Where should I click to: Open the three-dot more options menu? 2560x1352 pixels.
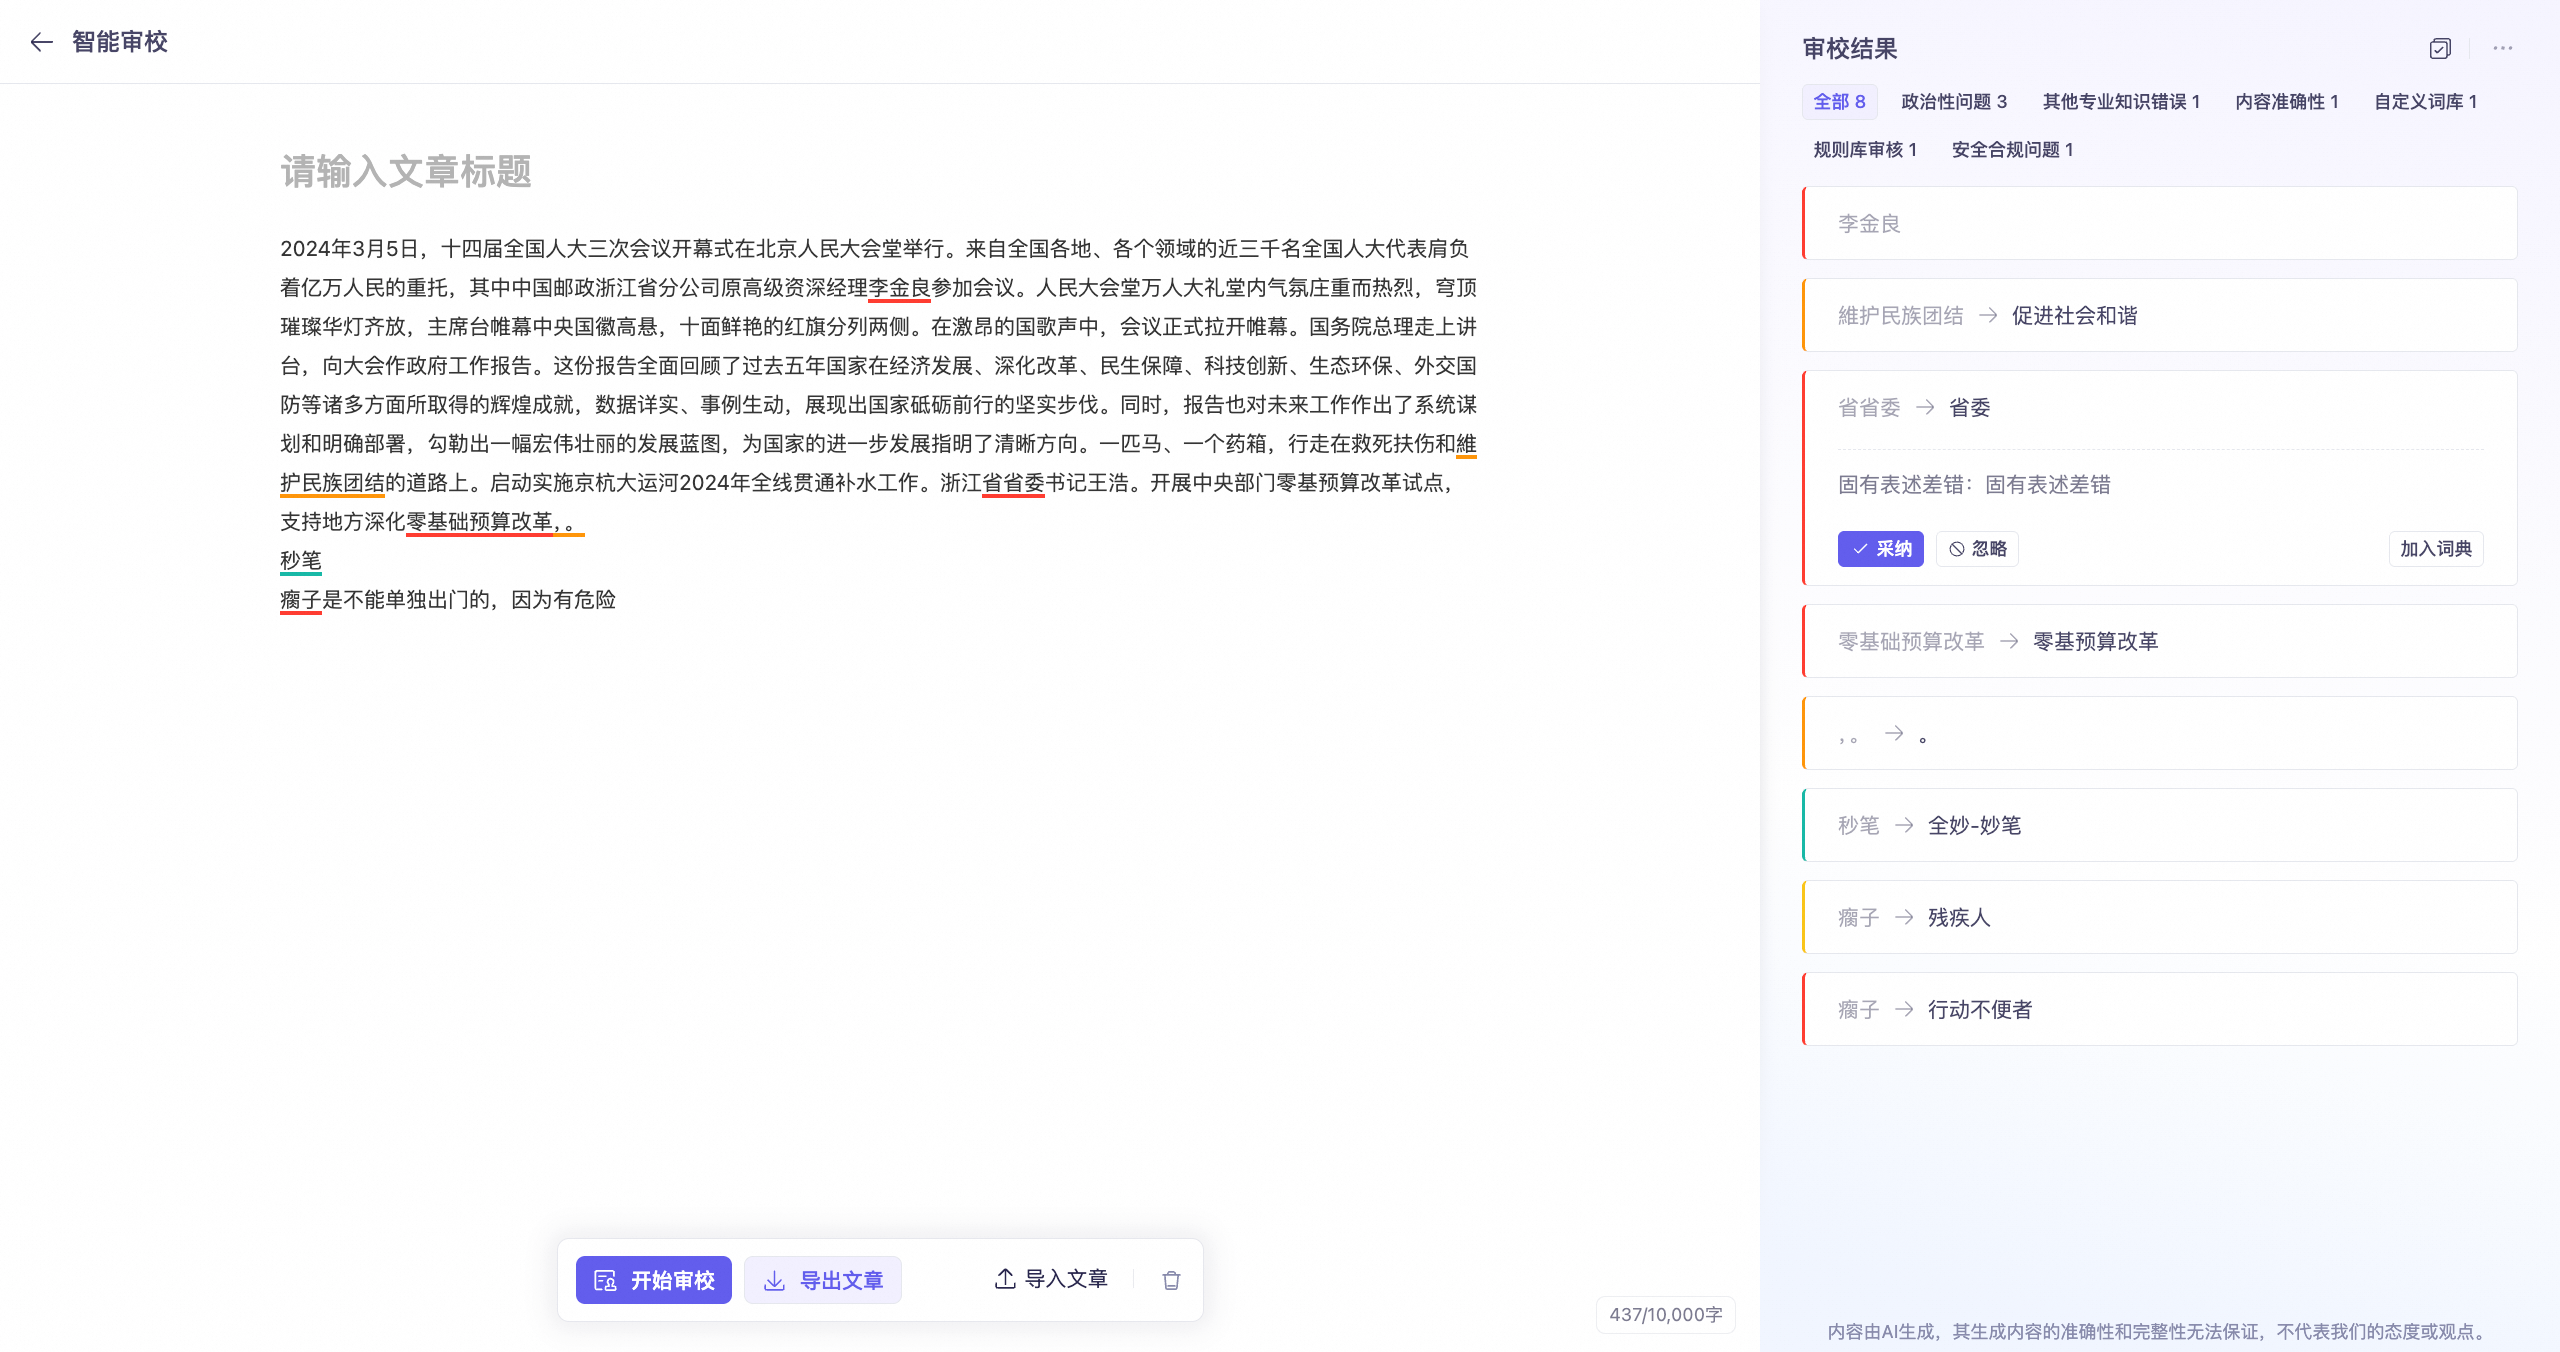click(2503, 48)
